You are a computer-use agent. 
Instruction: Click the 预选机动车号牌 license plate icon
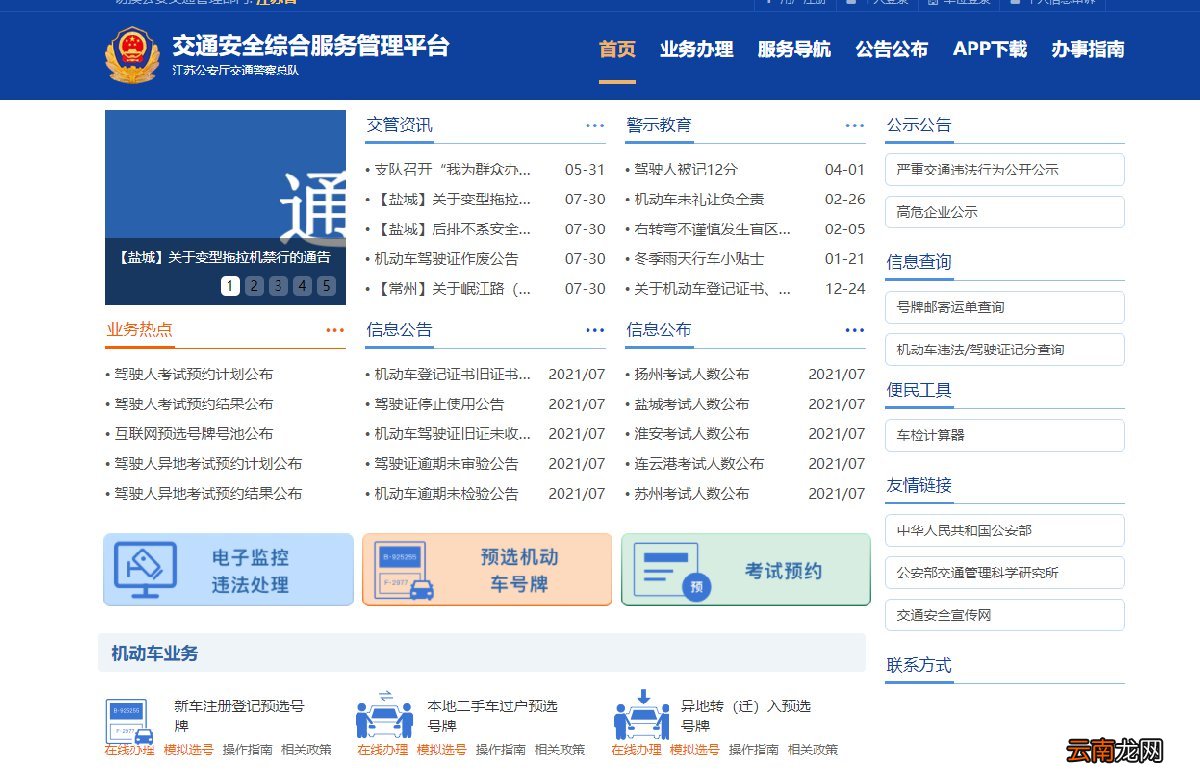click(x=405, y=571)
